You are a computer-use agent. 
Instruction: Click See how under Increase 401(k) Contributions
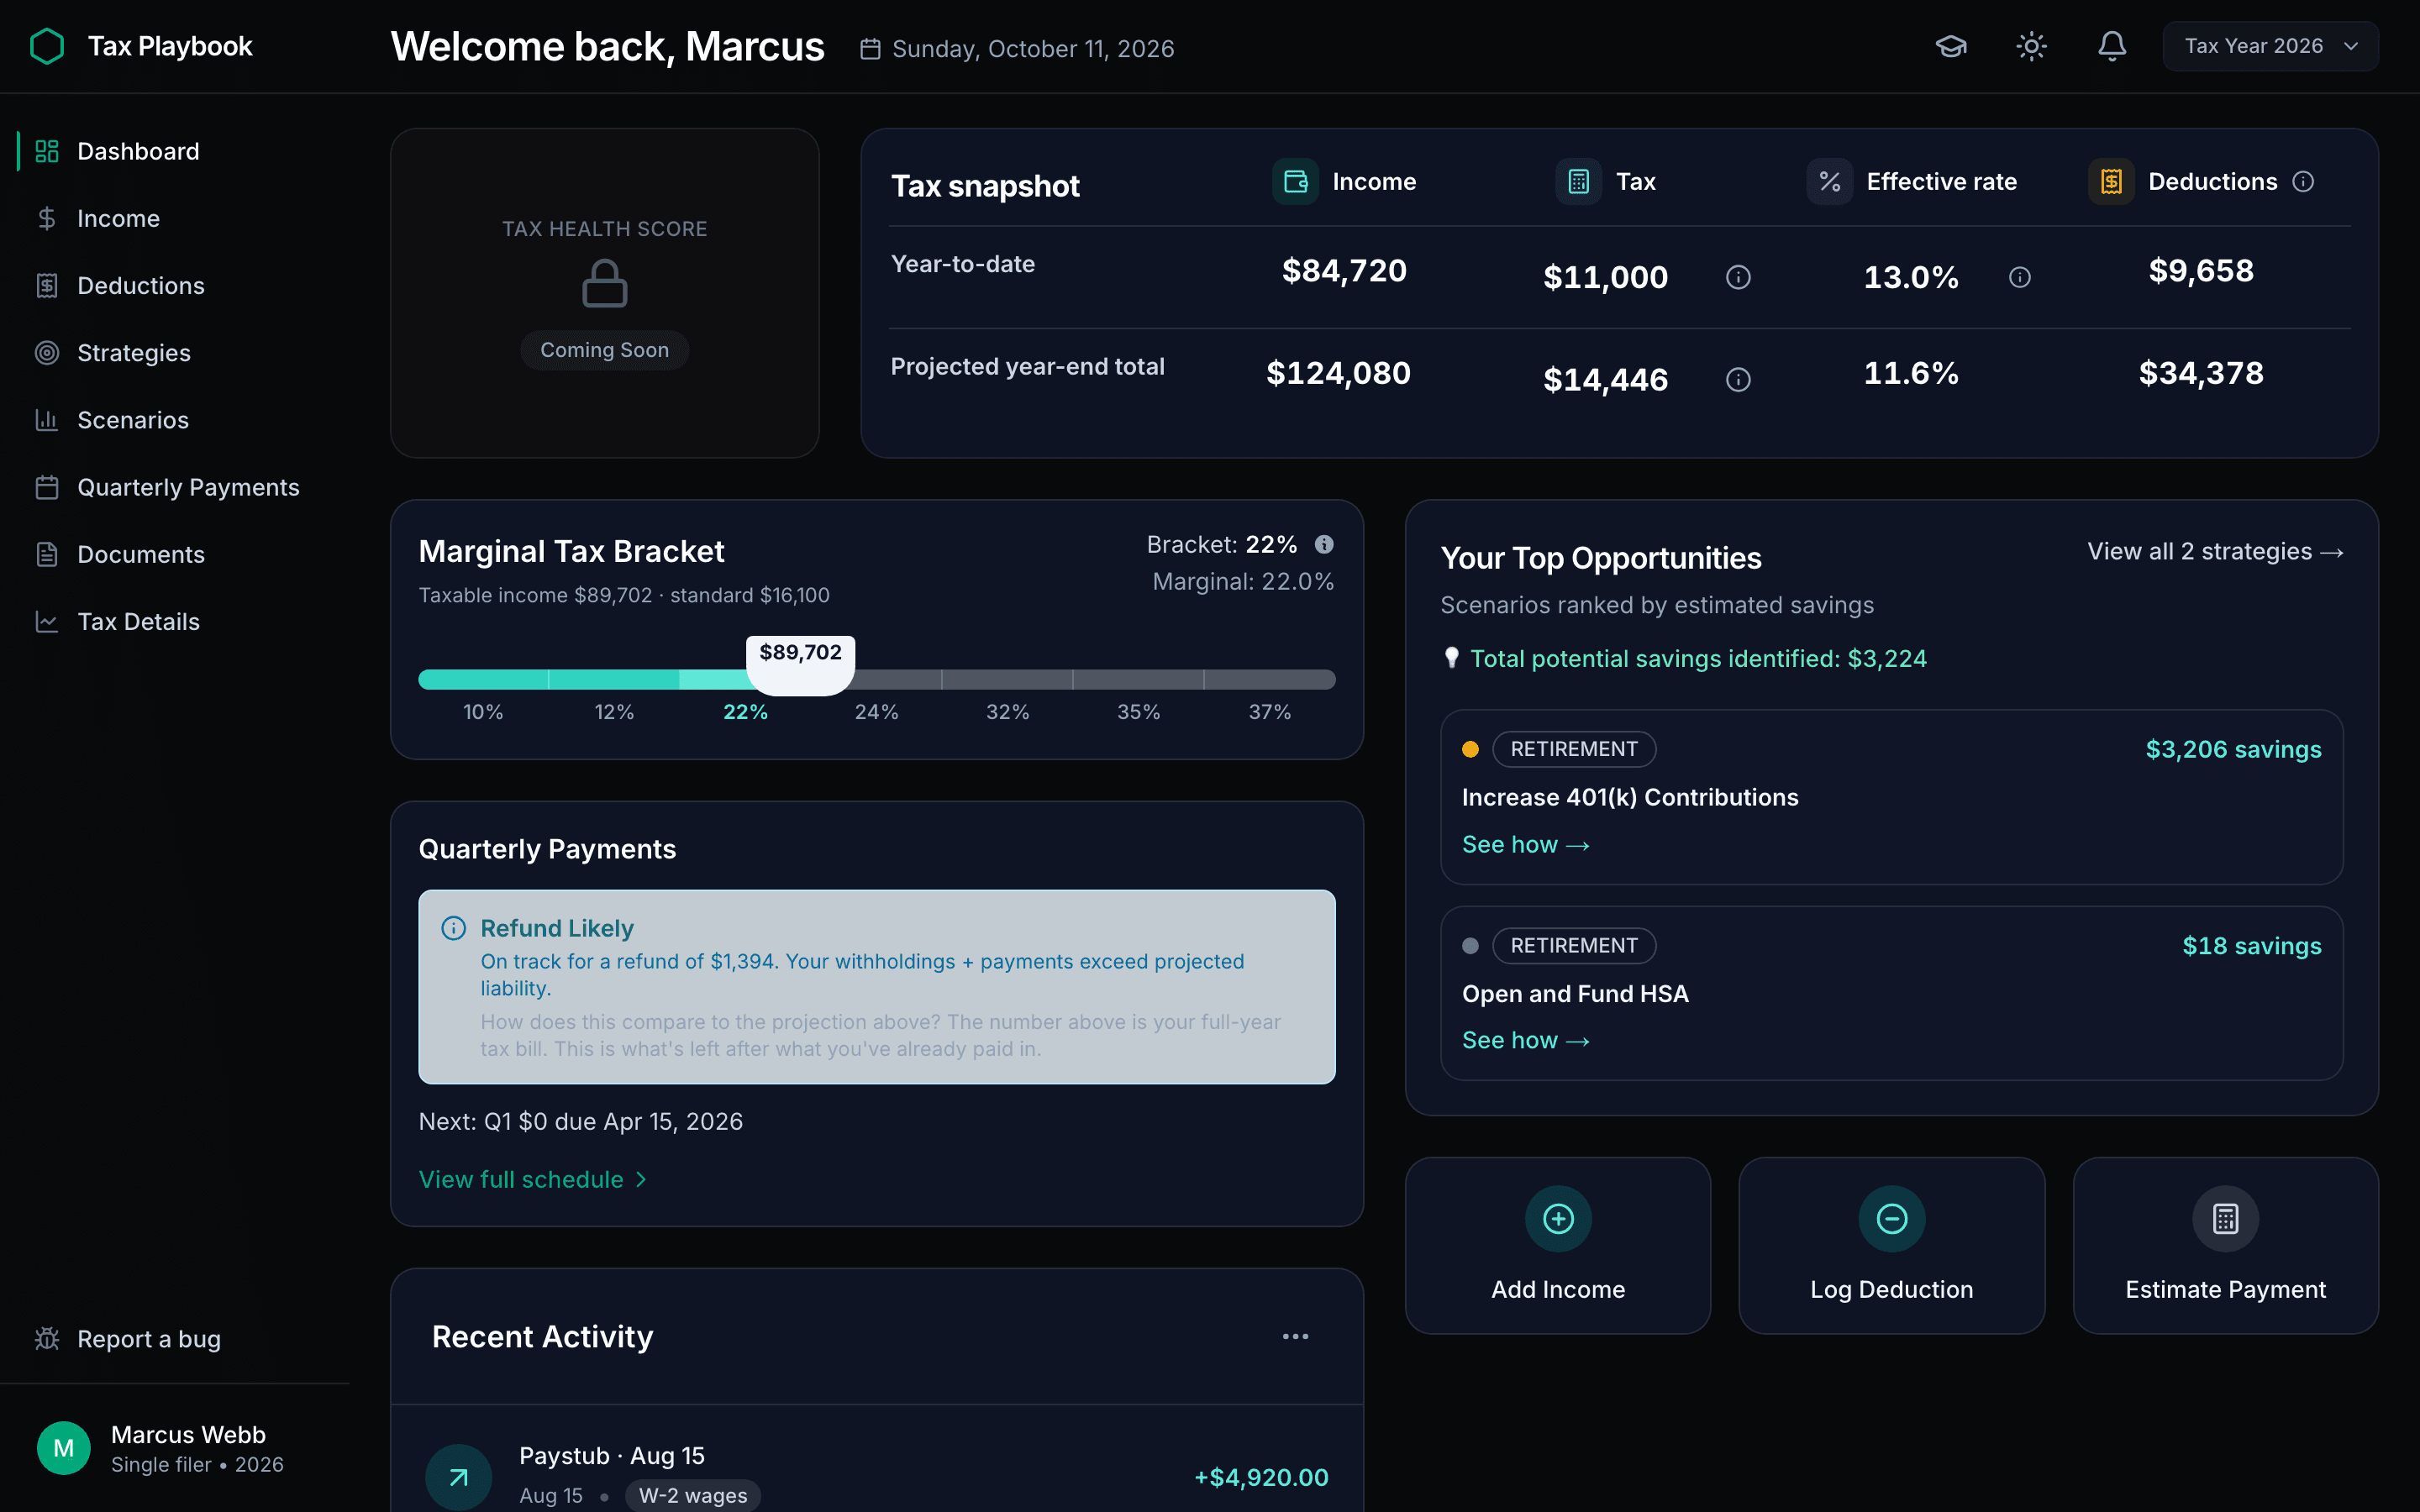click(x=1525, y=845)
